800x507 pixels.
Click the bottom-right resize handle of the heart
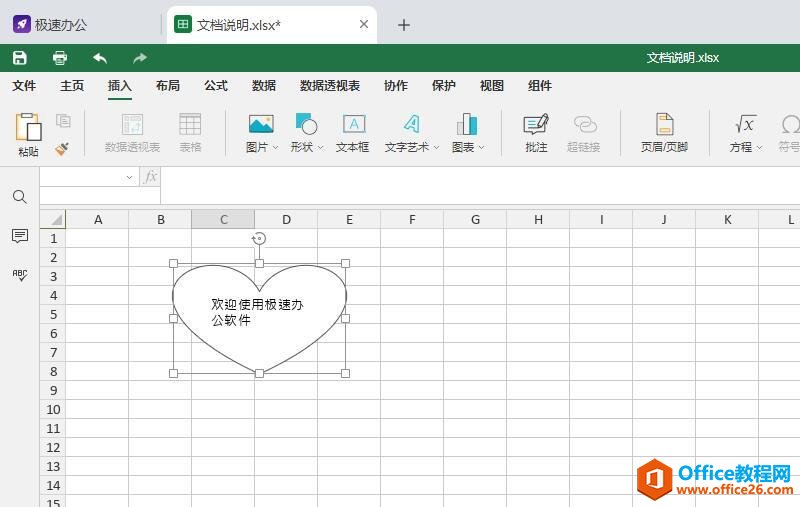tap(345, 373)
